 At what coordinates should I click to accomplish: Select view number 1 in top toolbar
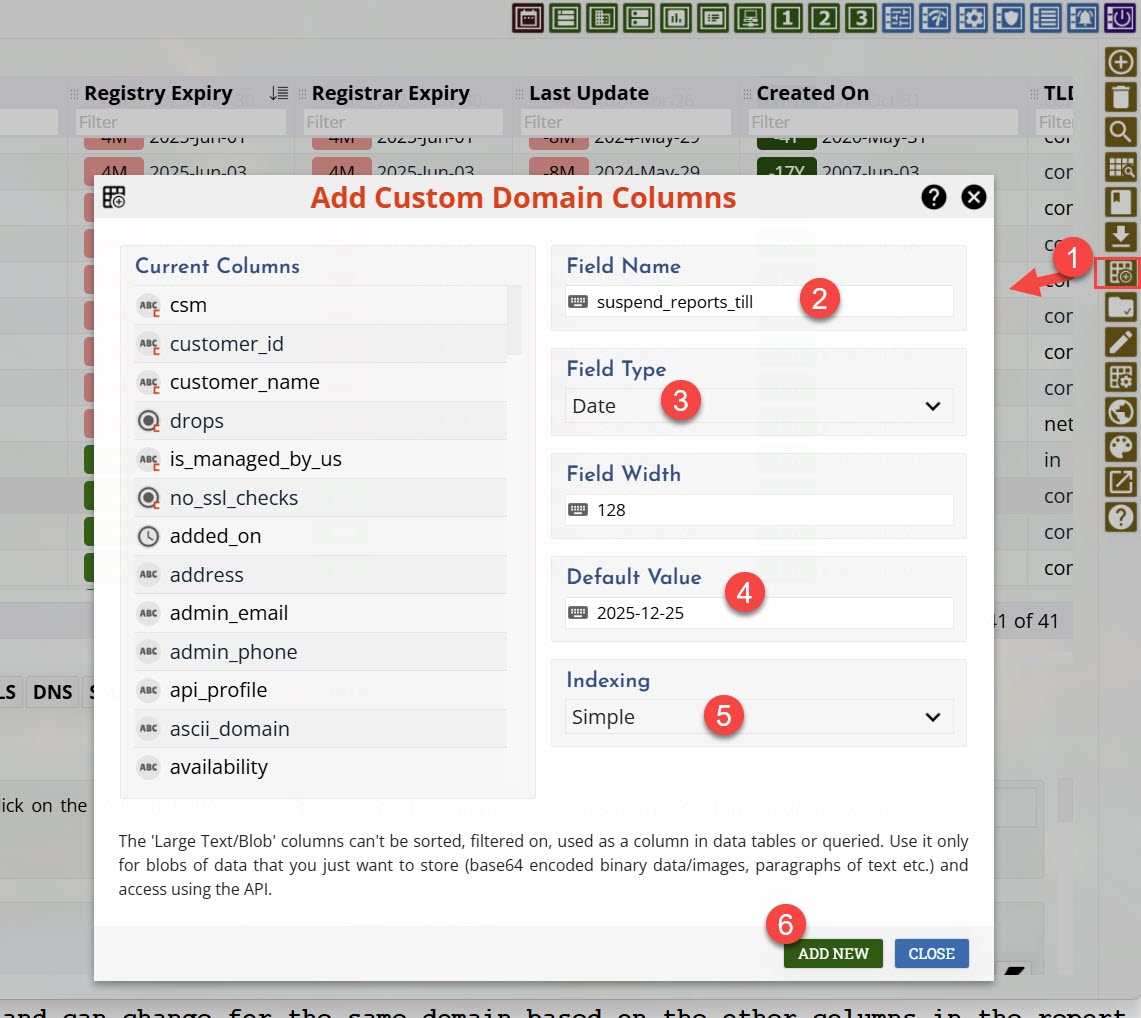point(787,18)
